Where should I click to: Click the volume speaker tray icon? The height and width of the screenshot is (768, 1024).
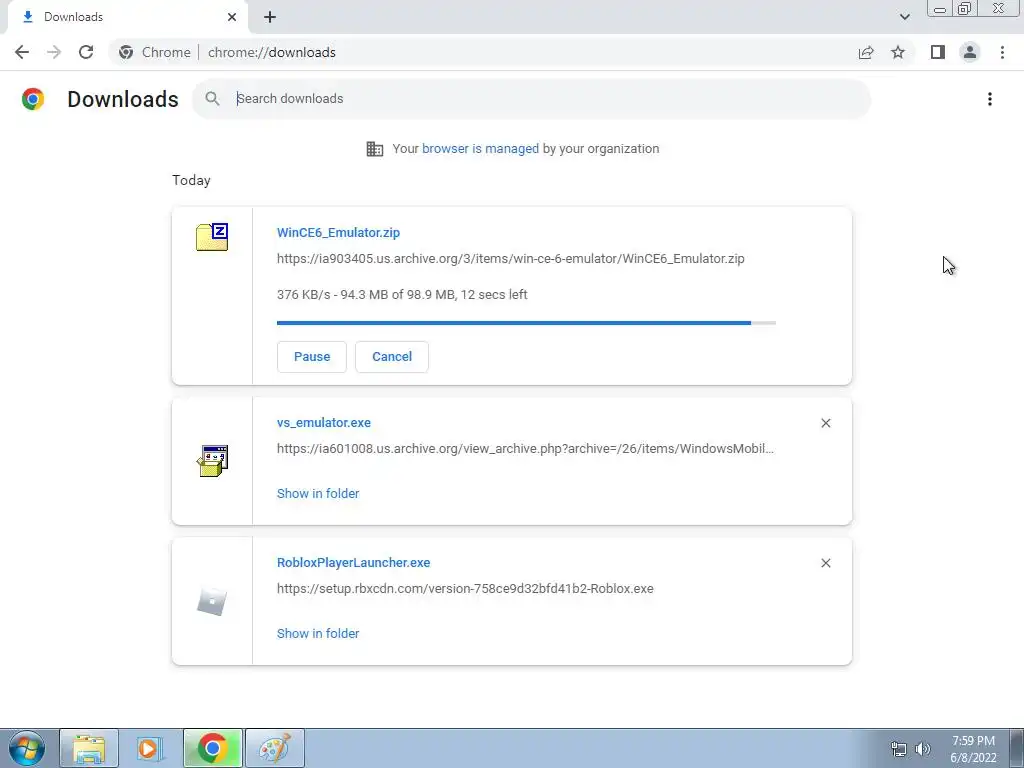[923, 749]
